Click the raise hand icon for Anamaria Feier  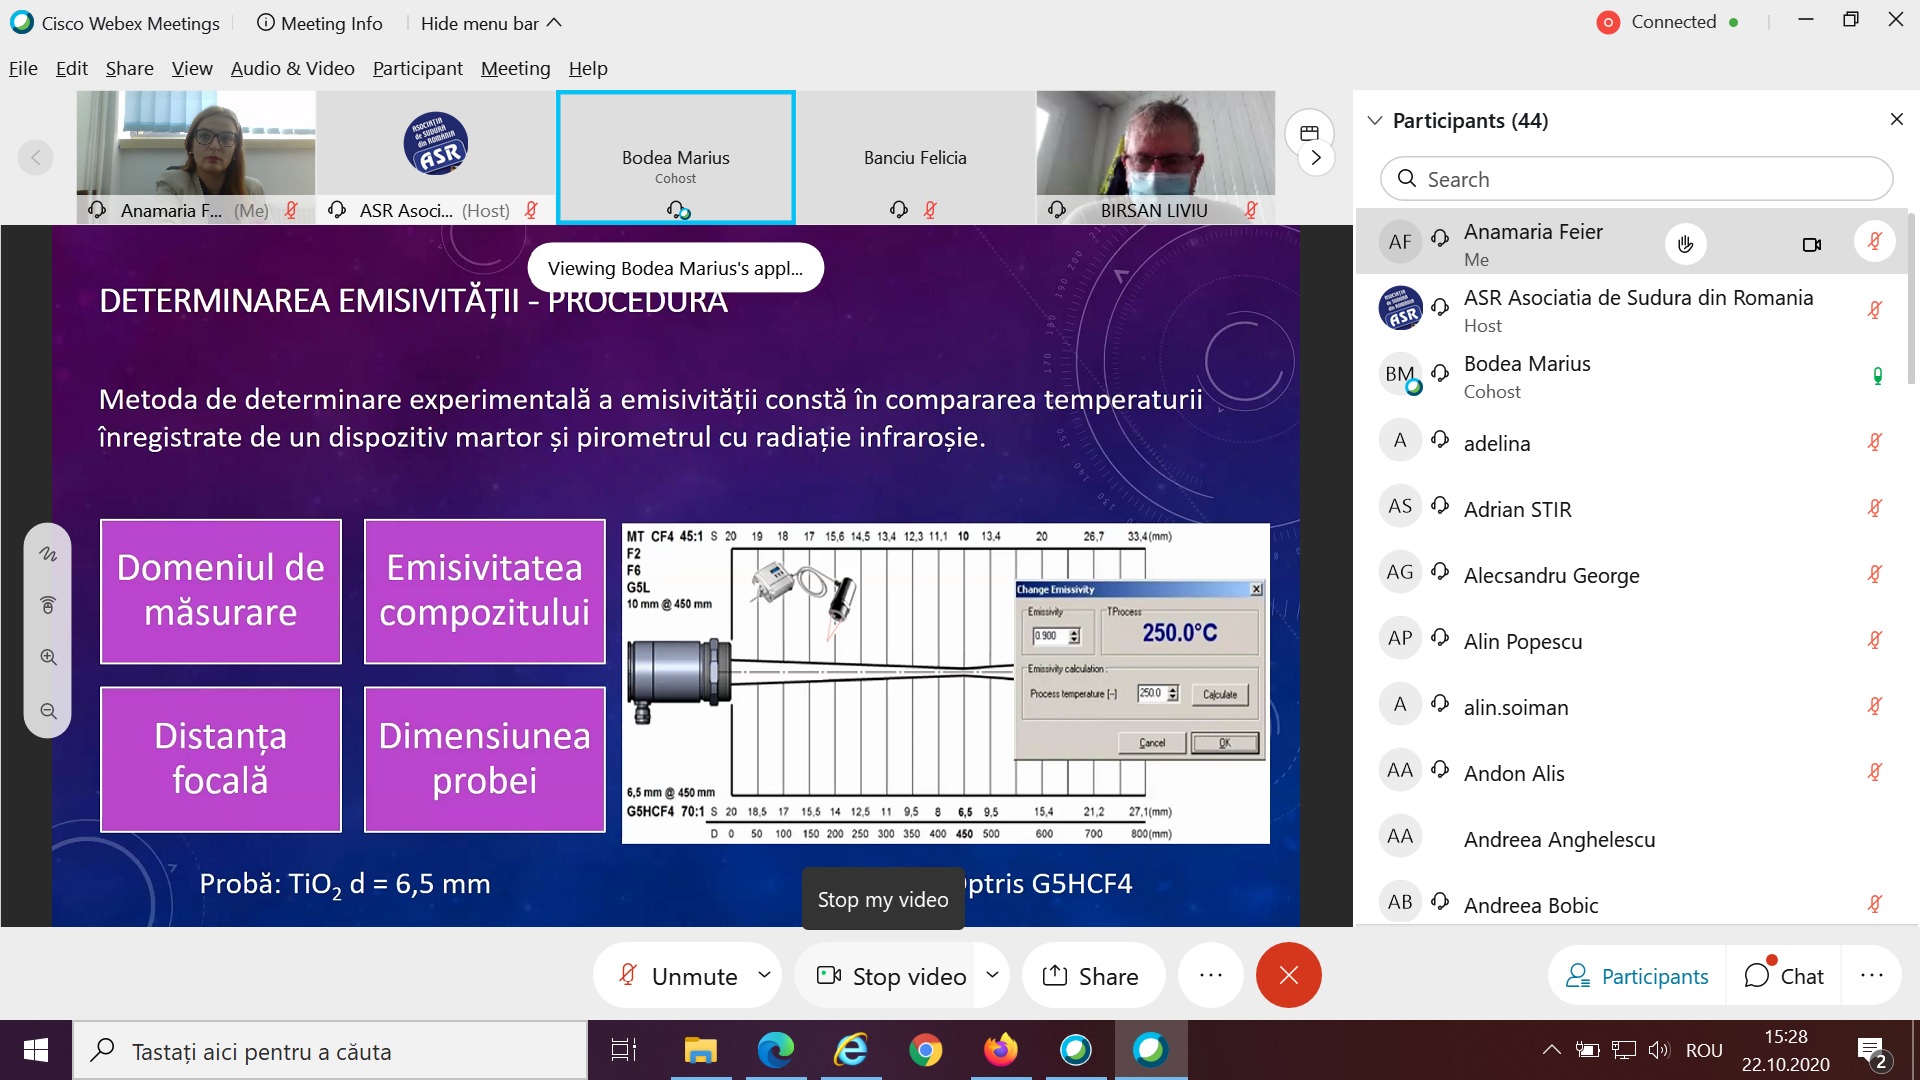[1685, 244]
